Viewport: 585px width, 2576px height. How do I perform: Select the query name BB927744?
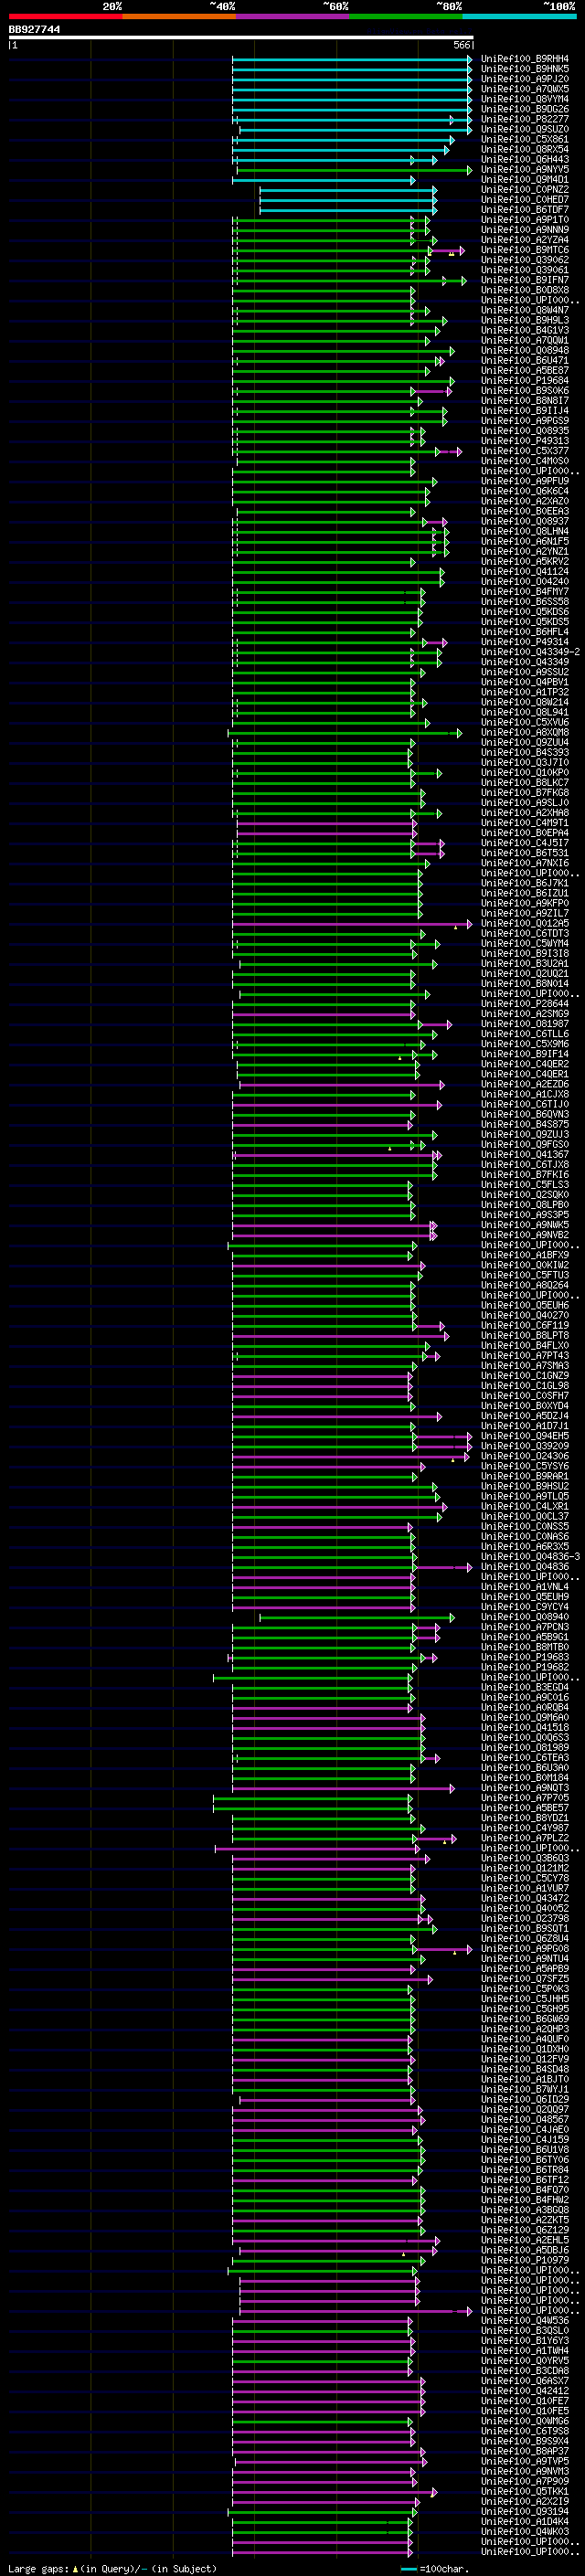point(34,29)
